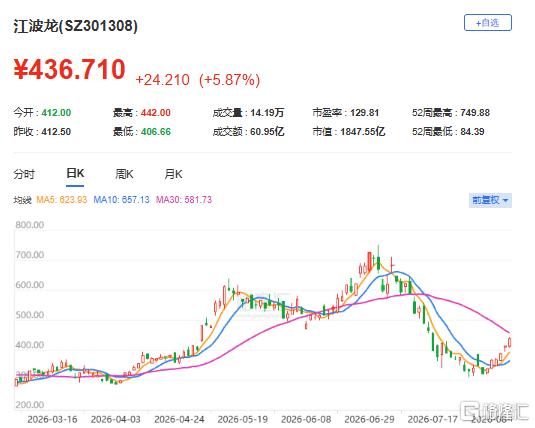Image resolution: width=535 pixels, height=428 pixels.
Task: Select the day low value 406.66
Action: click(x=156, y=132)
